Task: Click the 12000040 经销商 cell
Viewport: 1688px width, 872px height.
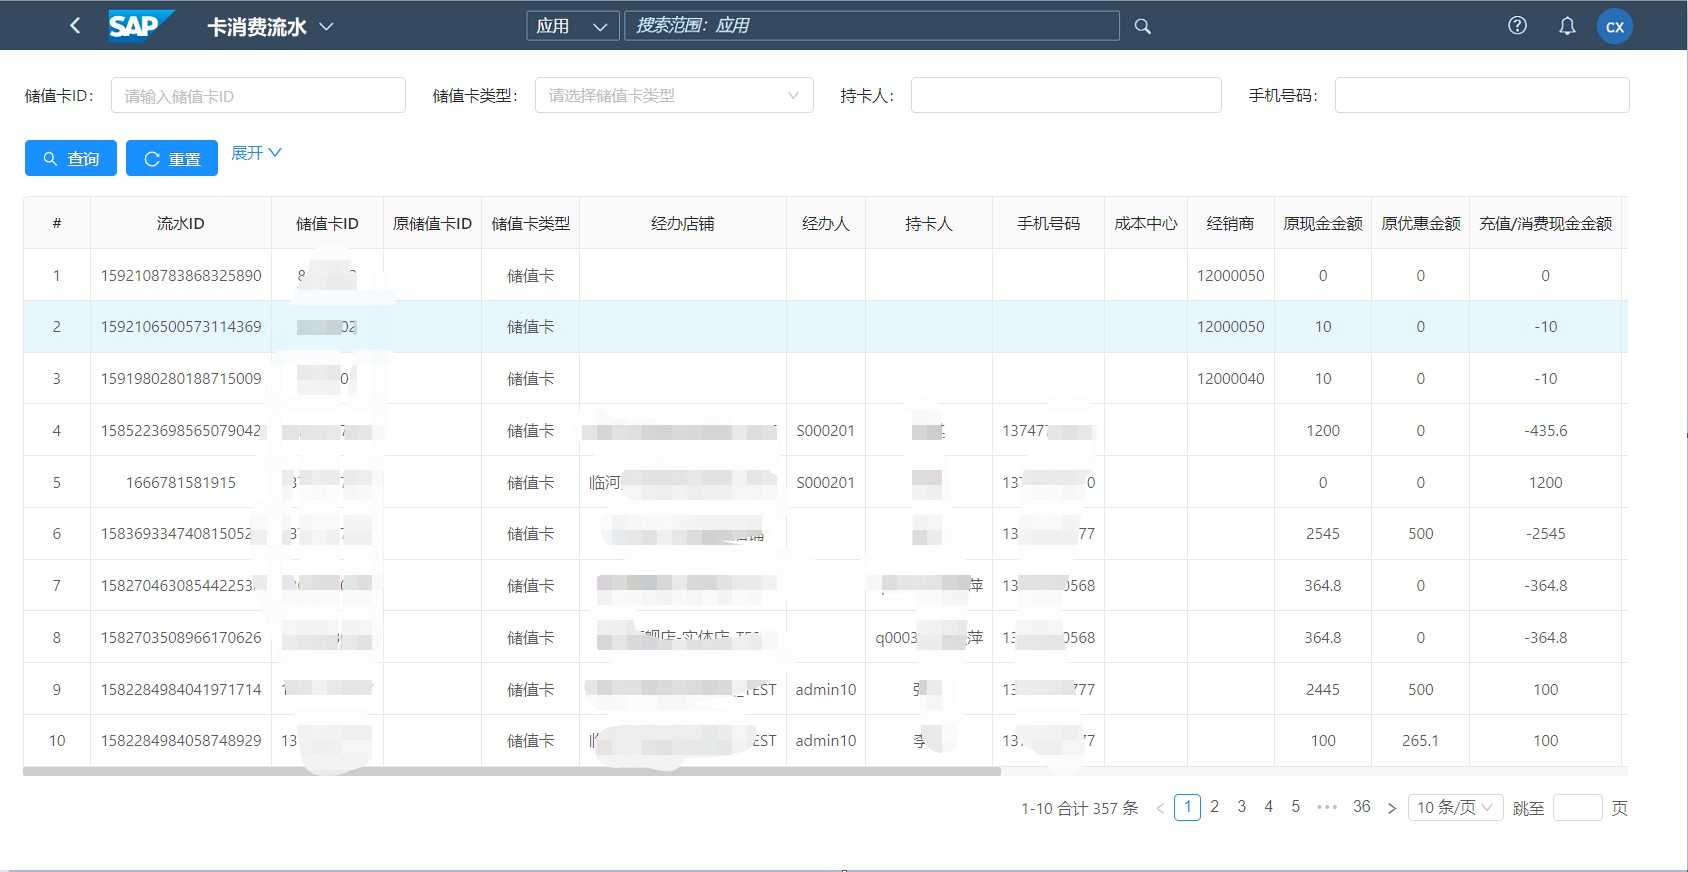Action: [x=1230, y=379]
